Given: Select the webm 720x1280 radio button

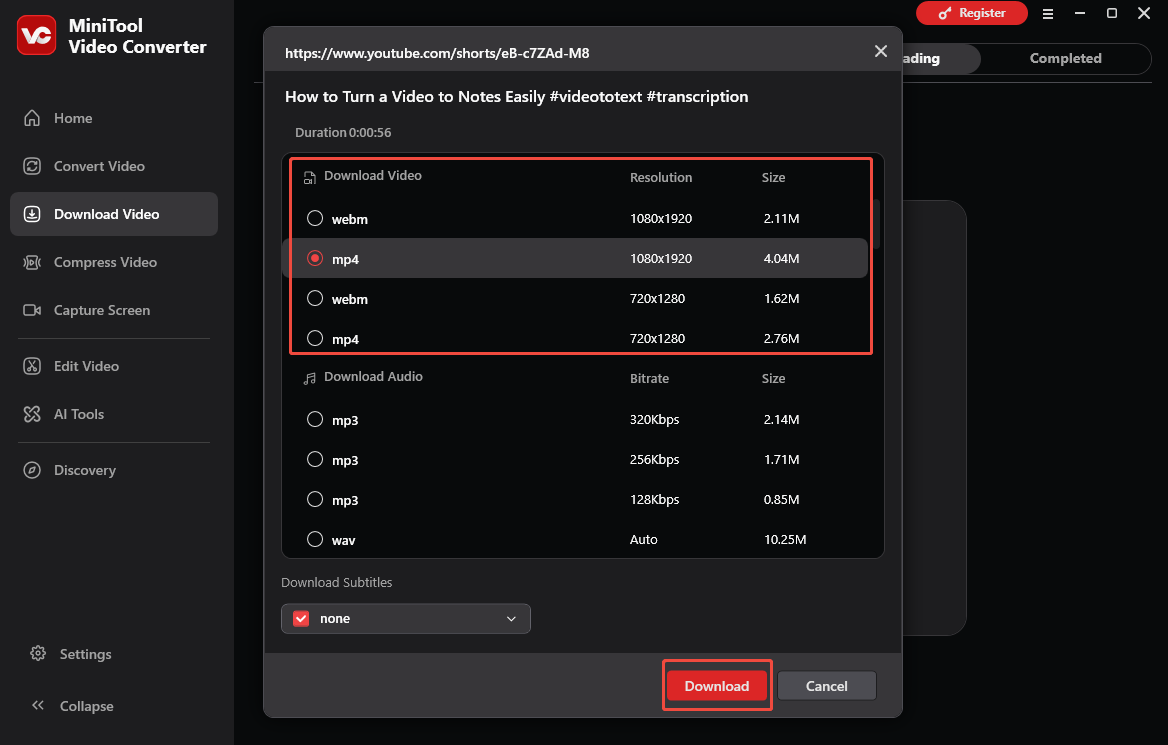Looking at the screenshot, I should 315,298.
